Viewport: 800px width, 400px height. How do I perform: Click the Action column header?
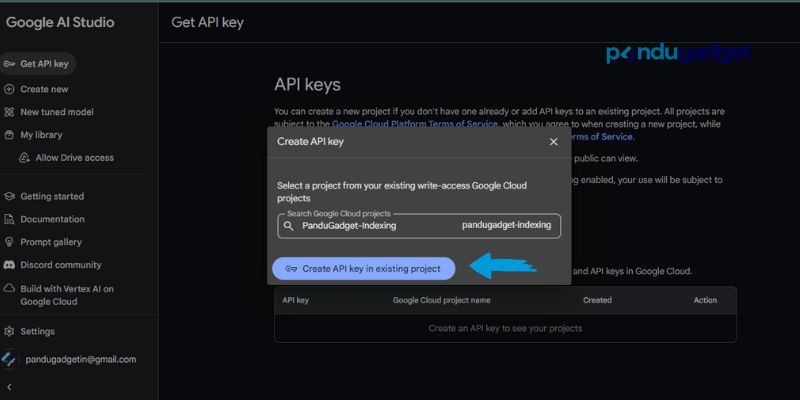click(705, 300)
